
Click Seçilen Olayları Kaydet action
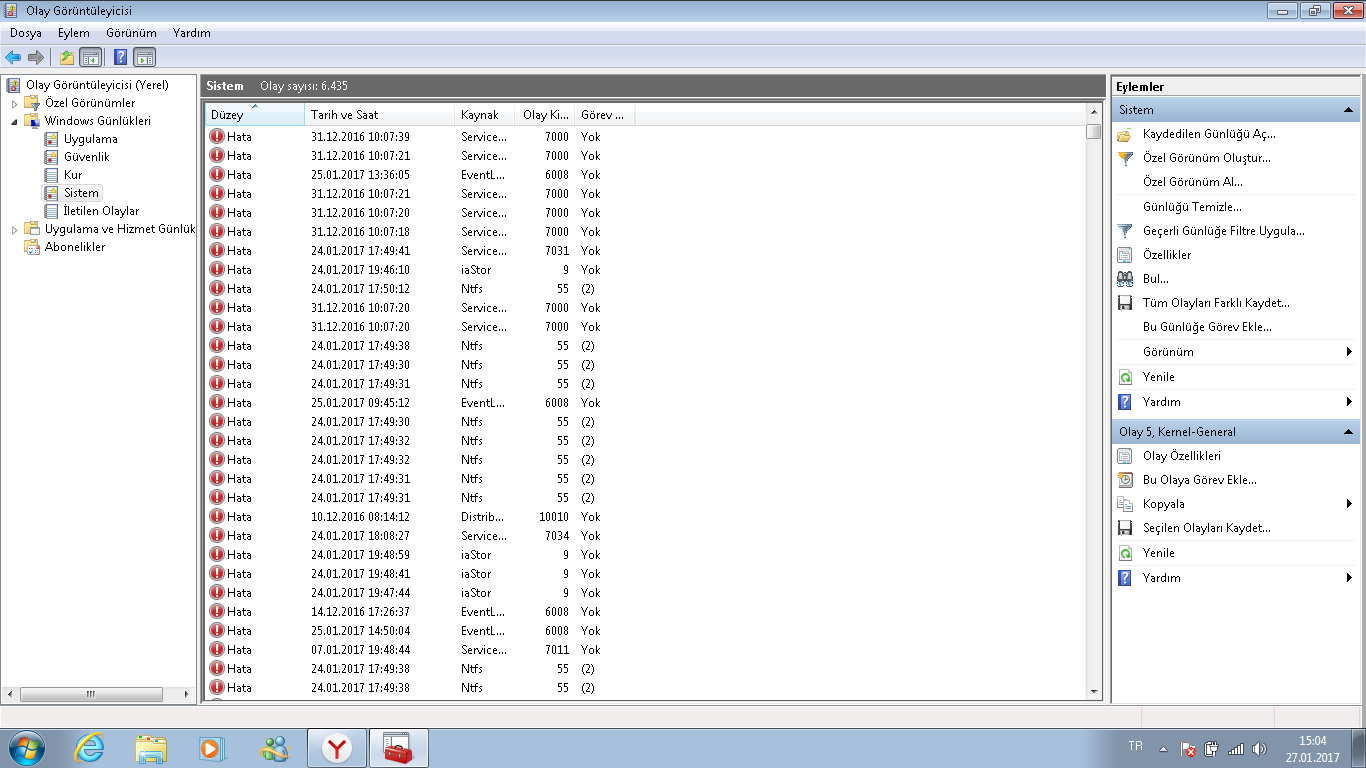1206,528
